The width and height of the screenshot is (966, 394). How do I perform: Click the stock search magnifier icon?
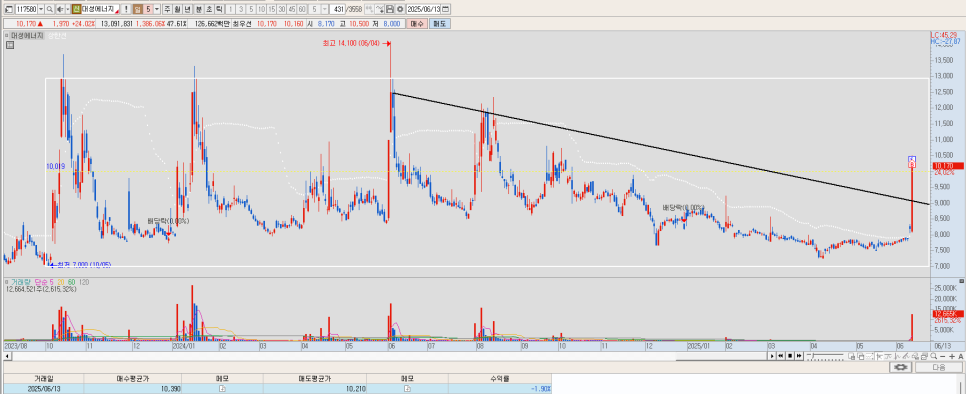(x=49, y=9)
